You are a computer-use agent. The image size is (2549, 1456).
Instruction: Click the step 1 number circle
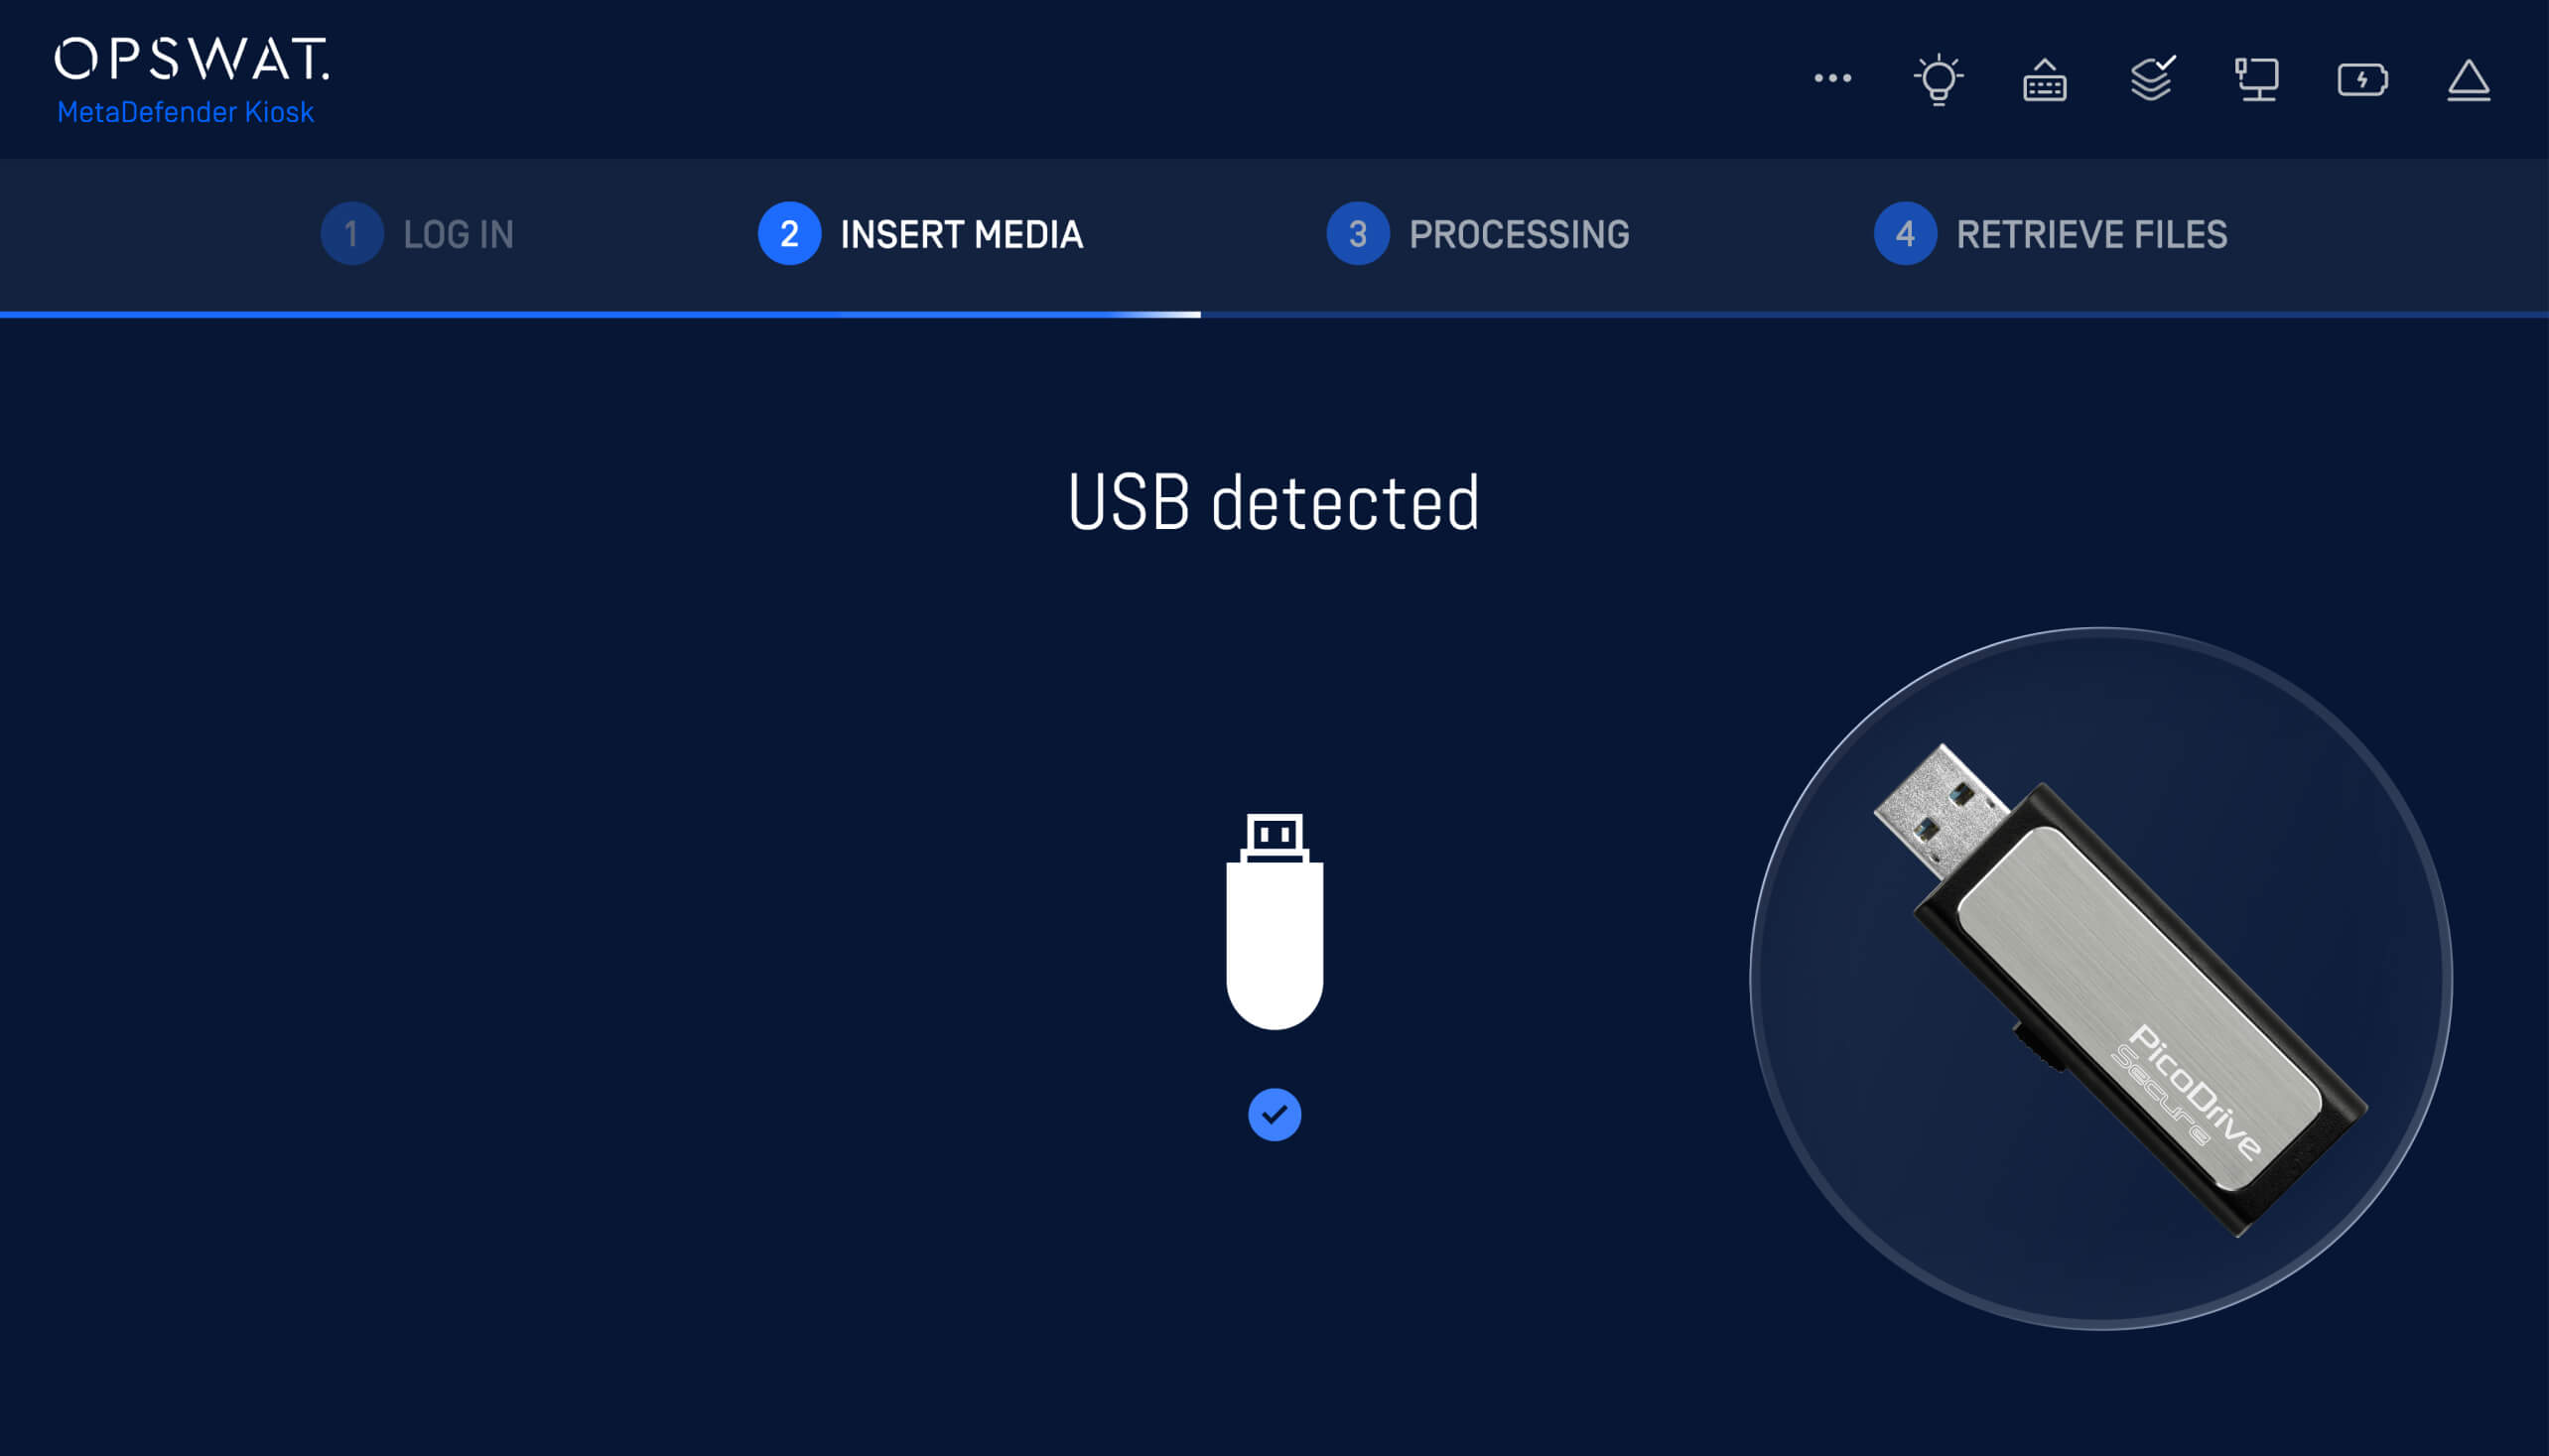click(351, 234)
